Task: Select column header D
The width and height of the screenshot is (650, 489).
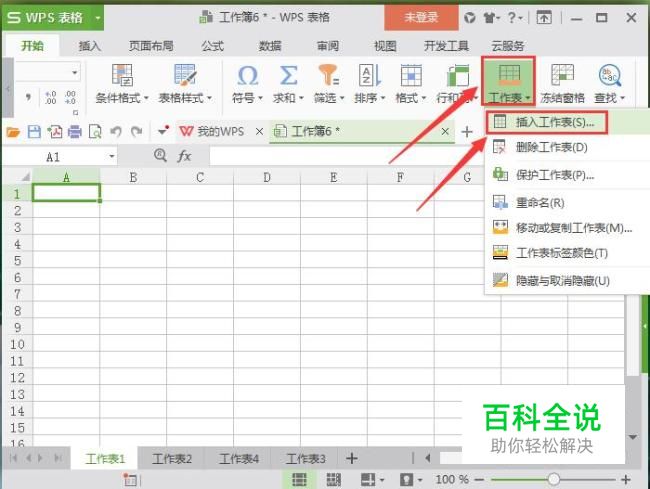Action: tap(267, 177)
